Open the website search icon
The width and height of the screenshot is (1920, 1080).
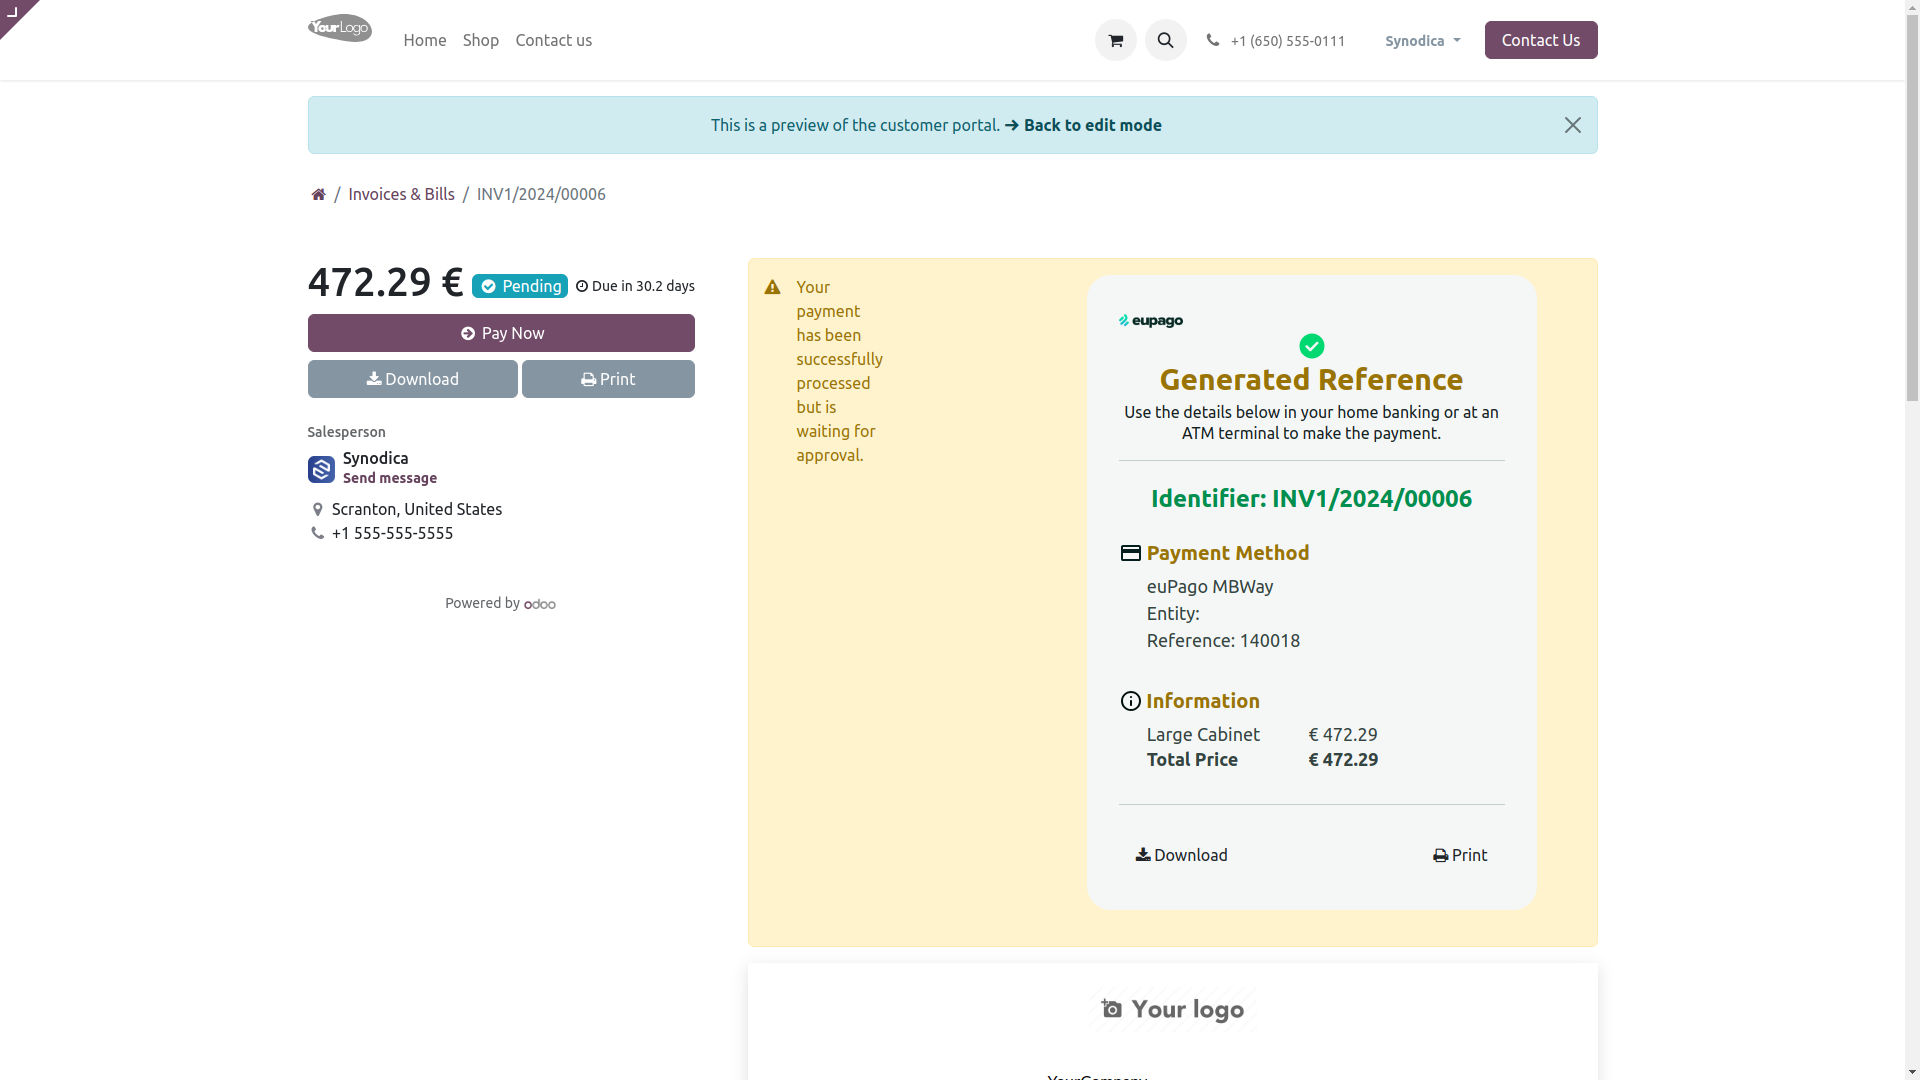point(1165,40)
